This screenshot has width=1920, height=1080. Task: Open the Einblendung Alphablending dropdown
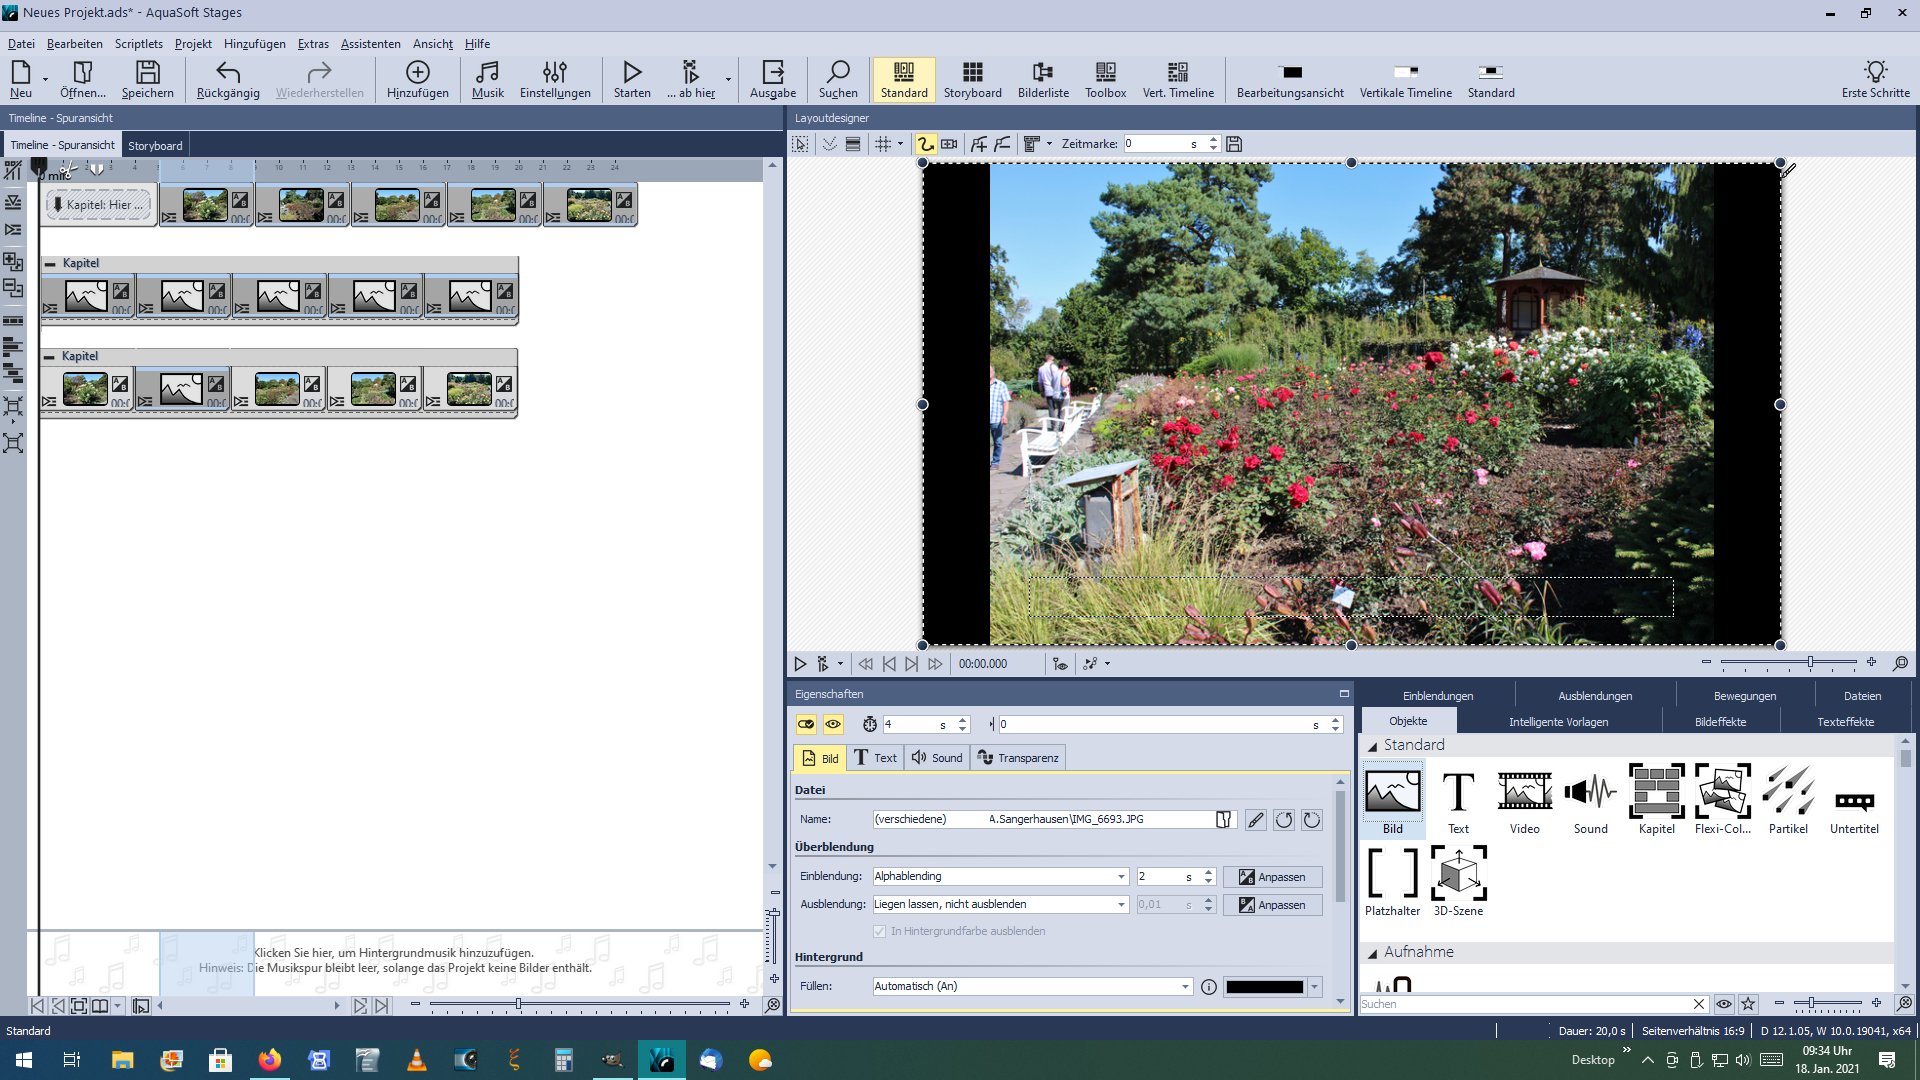click(x=1121, y=877)
